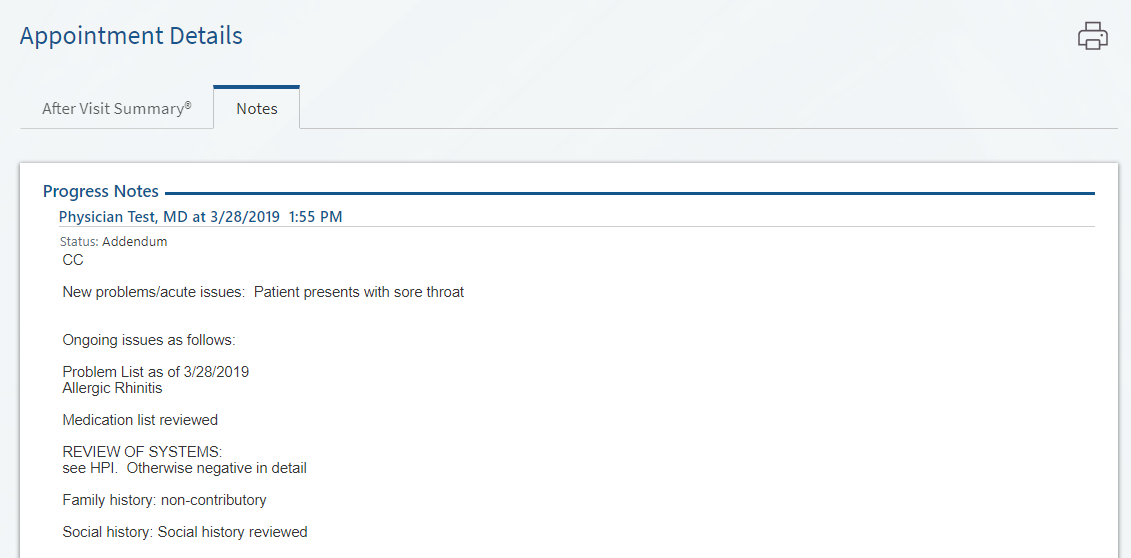Click the printer icon
The height and width of the screenshot is (558, 1131).
click(1093, 36)
